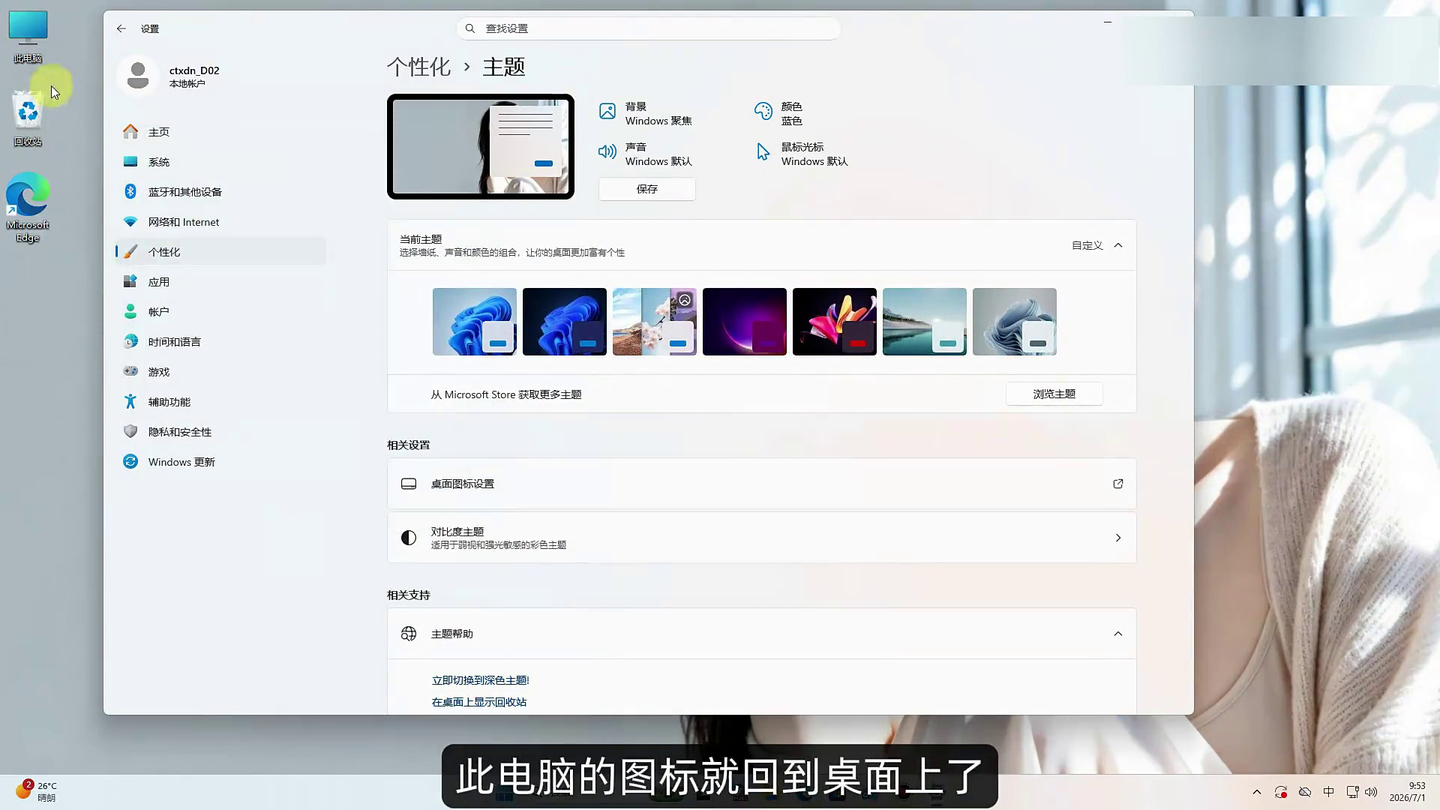The image size is (1440, 810).
Task: Select 个性化 in the sidebar
Action: pos(221,252)
